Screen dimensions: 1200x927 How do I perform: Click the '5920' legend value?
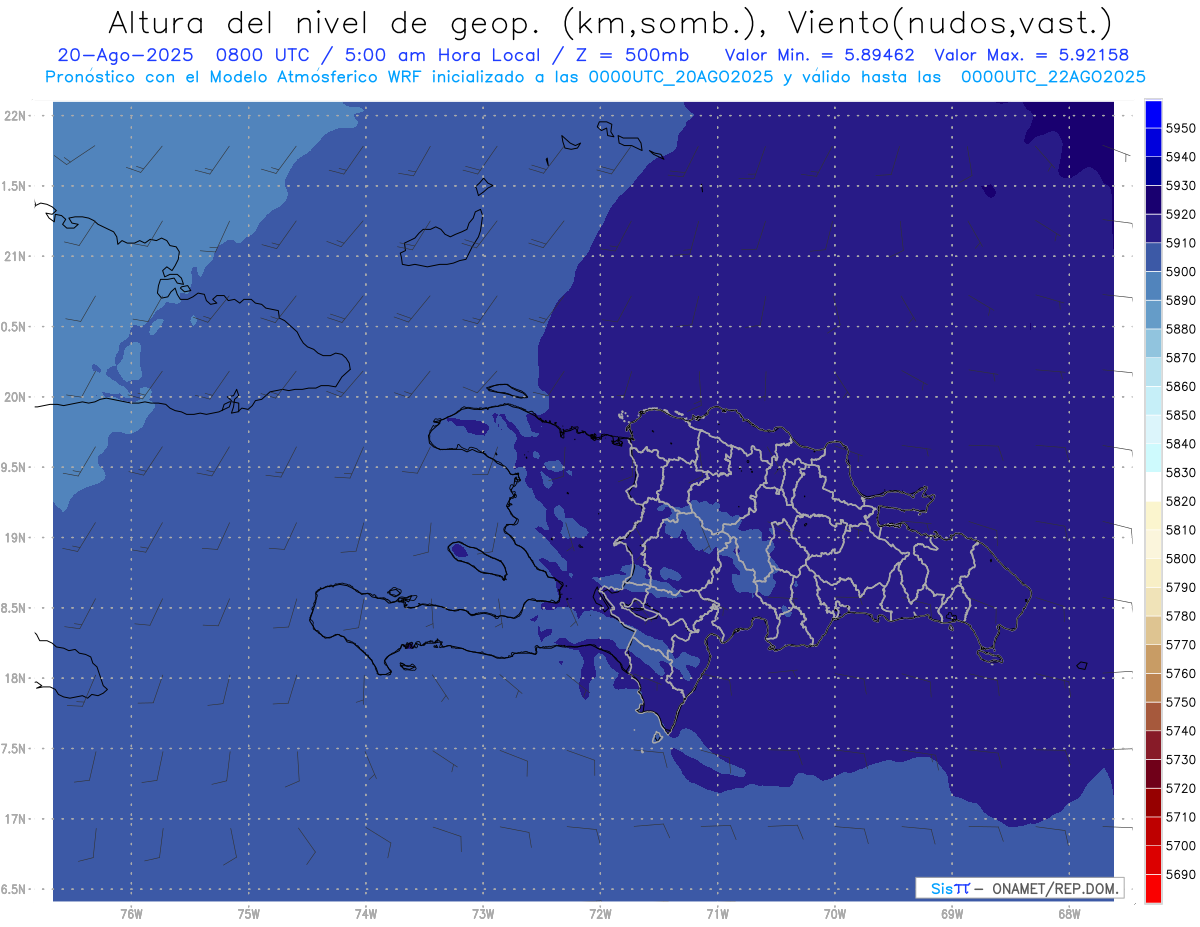(x=1181, y=214)
